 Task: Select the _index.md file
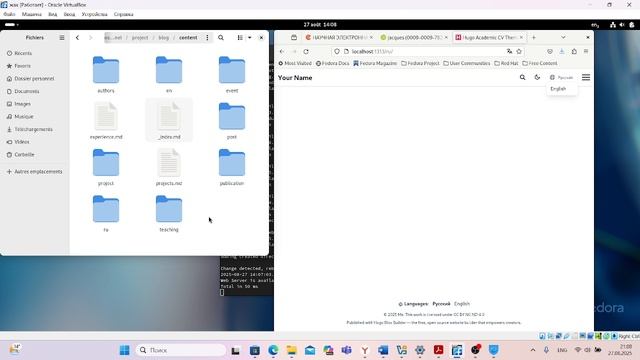tap(169, 116)
